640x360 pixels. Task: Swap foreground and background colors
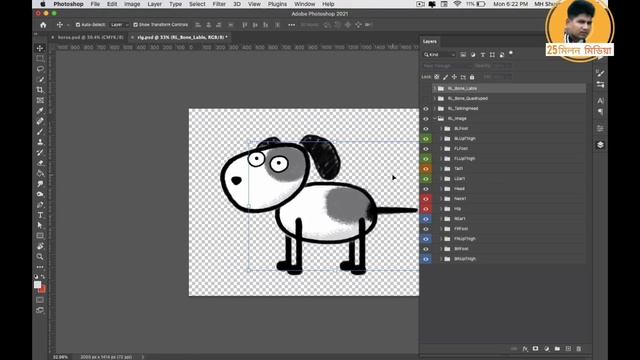(43, 277)
